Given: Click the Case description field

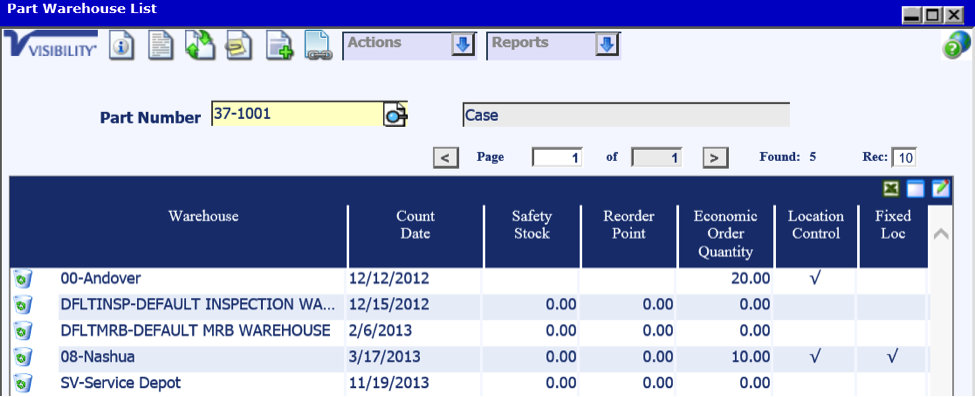Looking at the screenshot, I should [626, 115].
